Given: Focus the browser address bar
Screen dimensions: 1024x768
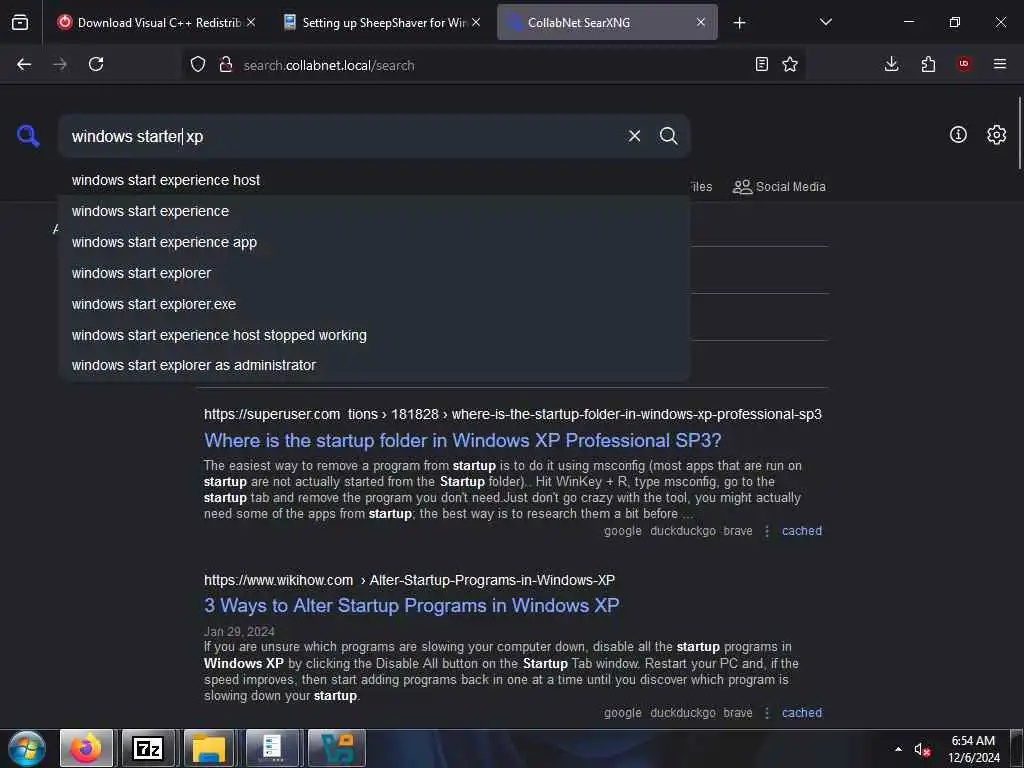Looking at the screenshot, I should click(493, 65).
